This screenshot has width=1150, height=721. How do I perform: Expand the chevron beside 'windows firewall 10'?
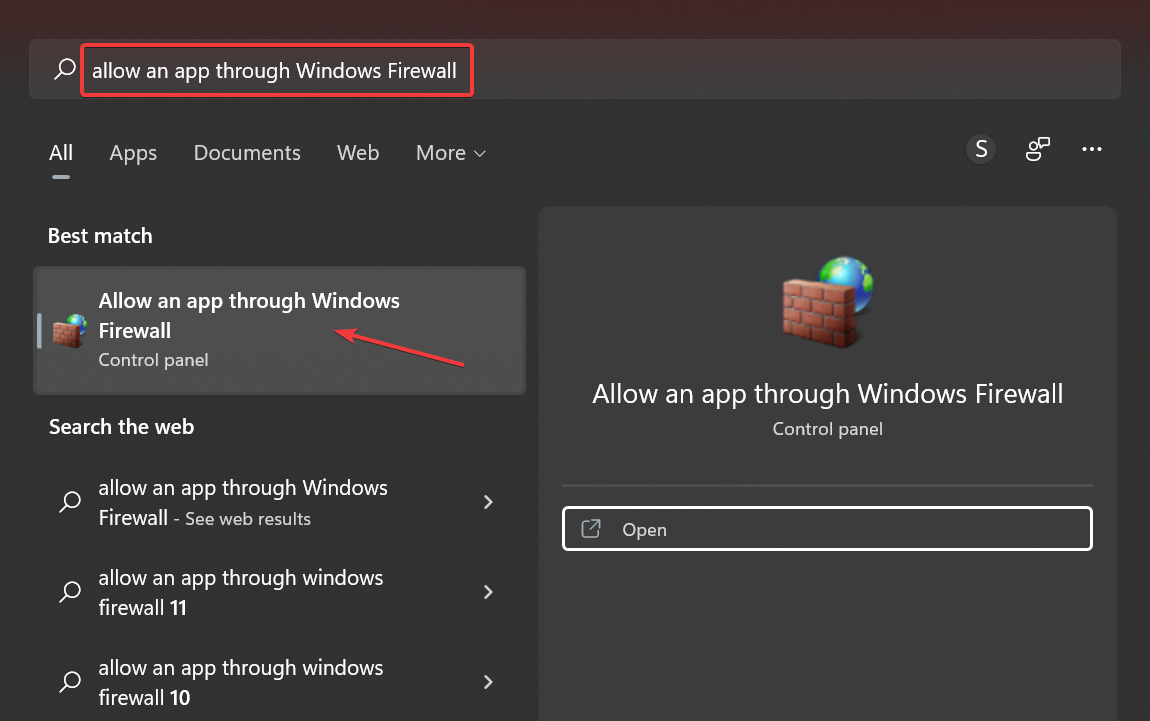488,682
